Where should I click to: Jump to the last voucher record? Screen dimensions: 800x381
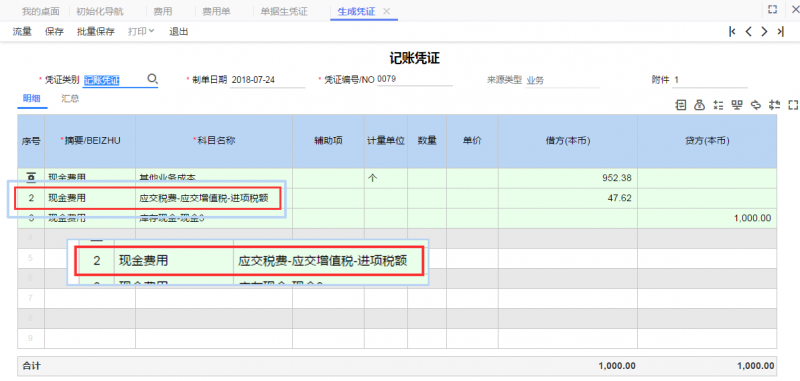point(780,32)
